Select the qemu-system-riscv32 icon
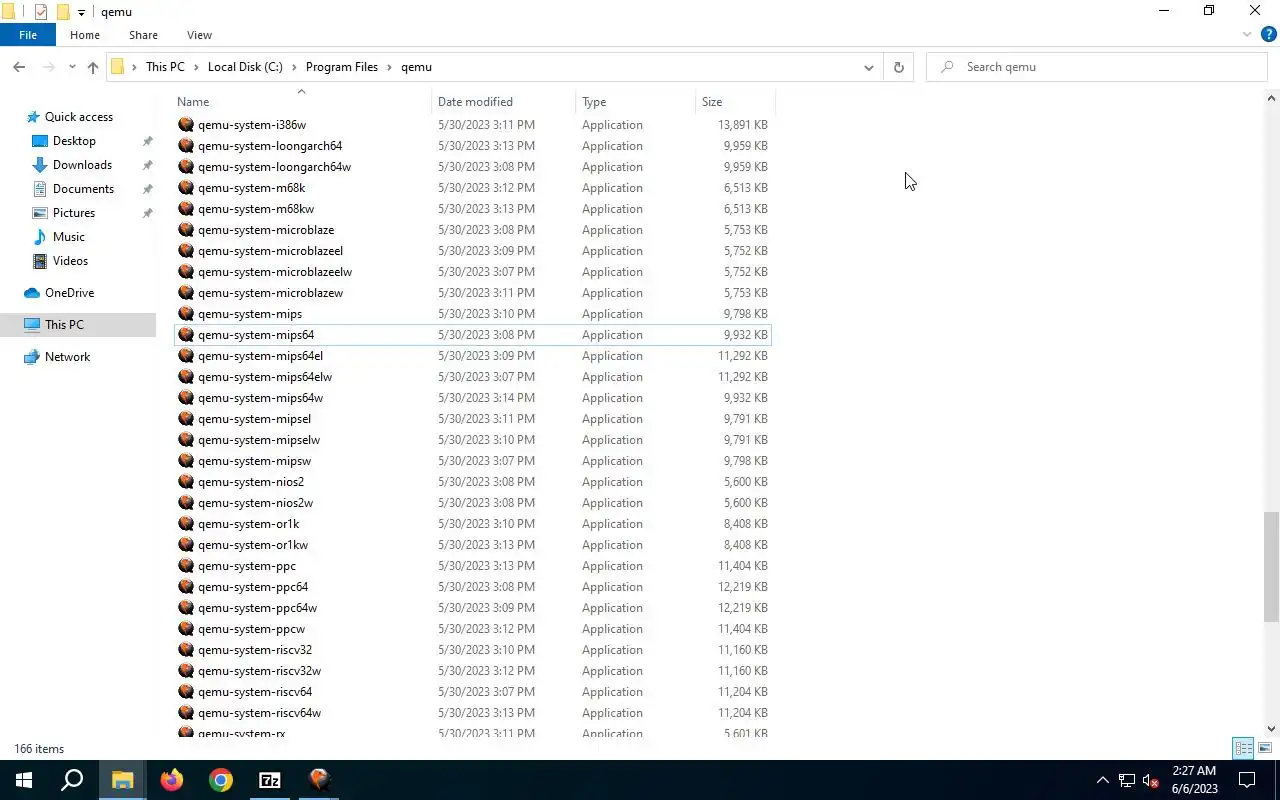The width and height of the screenshot is (1280, 800). 185,650
